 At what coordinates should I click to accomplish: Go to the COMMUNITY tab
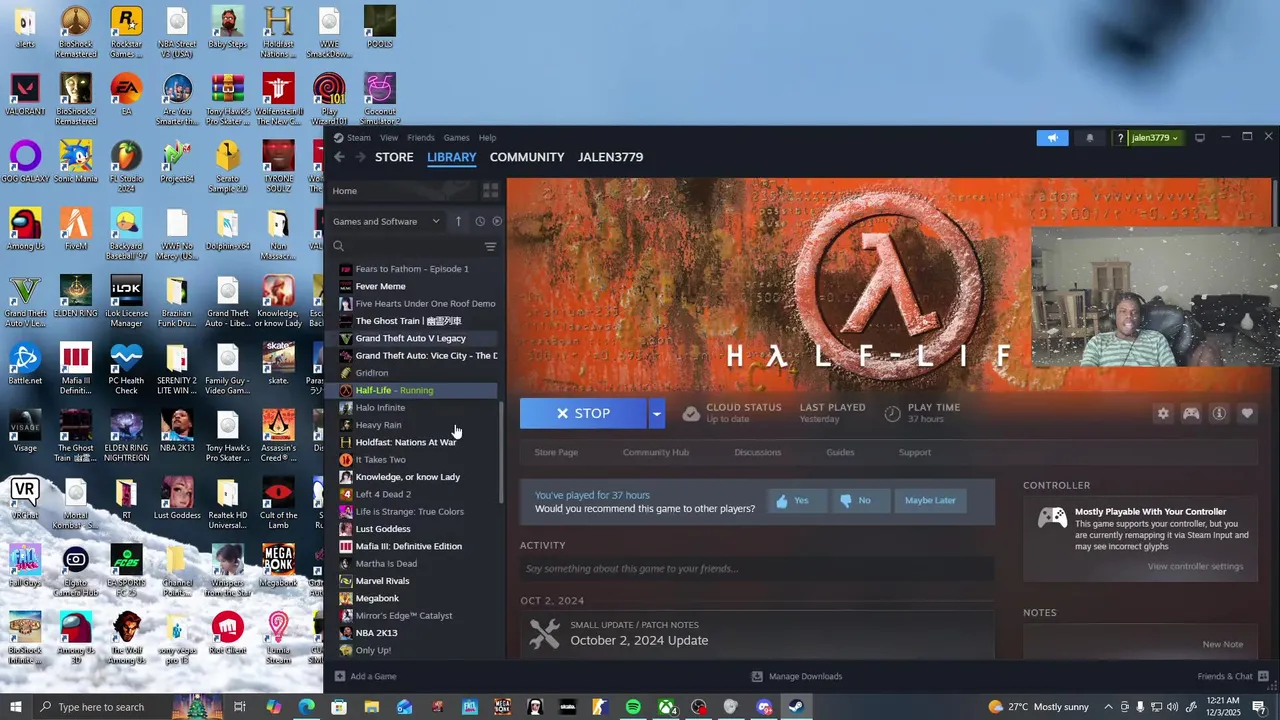tap(527, 157)
